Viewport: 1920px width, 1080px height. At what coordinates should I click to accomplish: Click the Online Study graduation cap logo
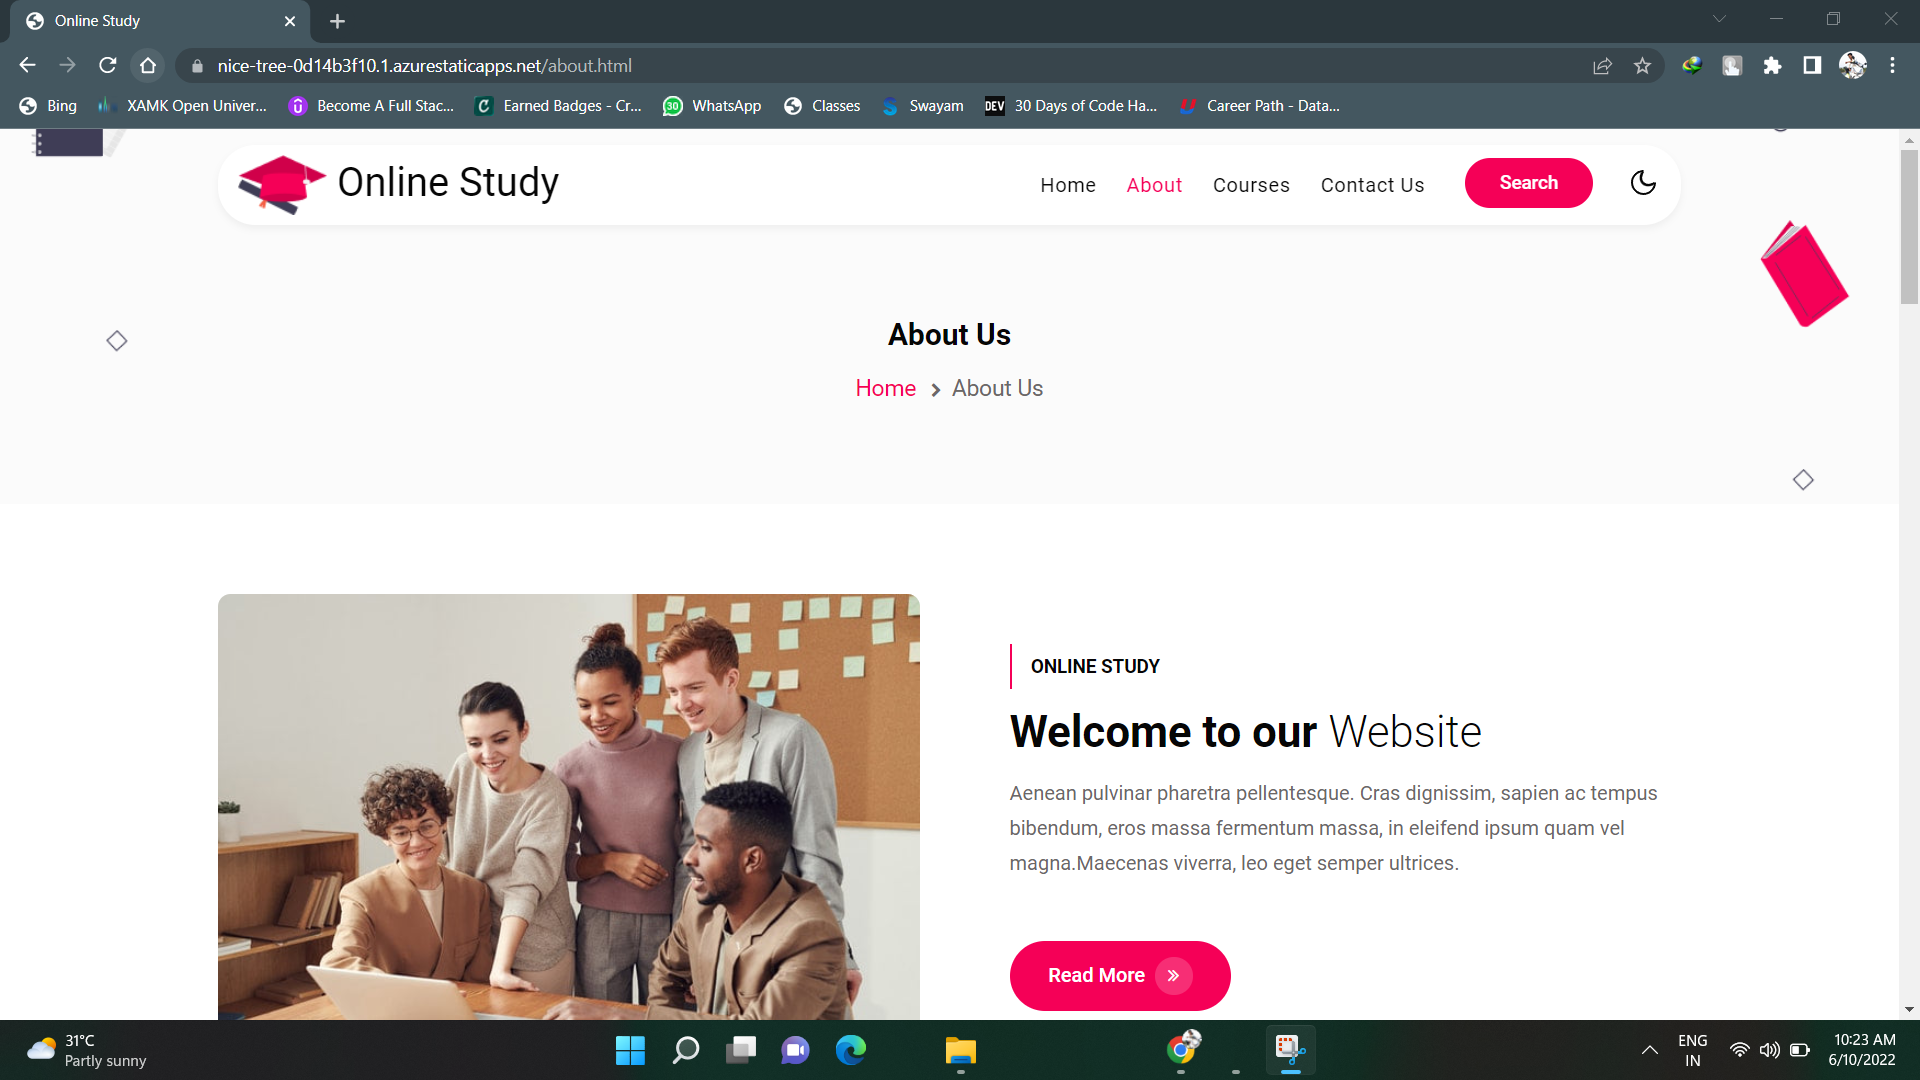(x=281, y=184)
